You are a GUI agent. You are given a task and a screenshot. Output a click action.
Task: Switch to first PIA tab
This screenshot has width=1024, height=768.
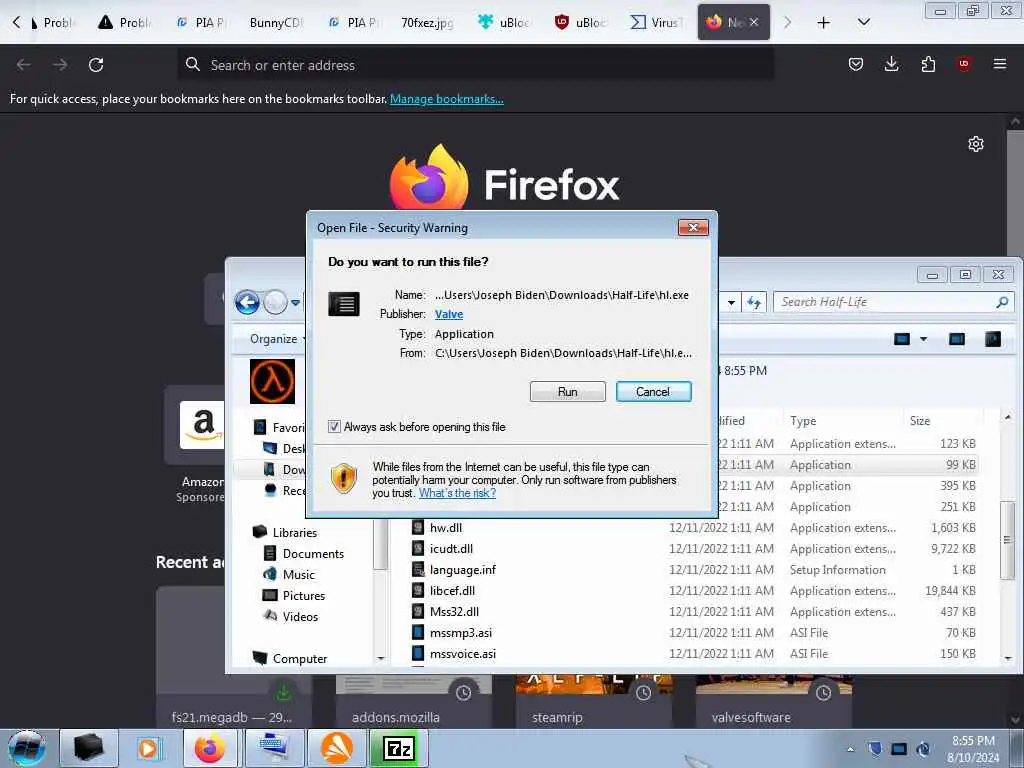200,23
